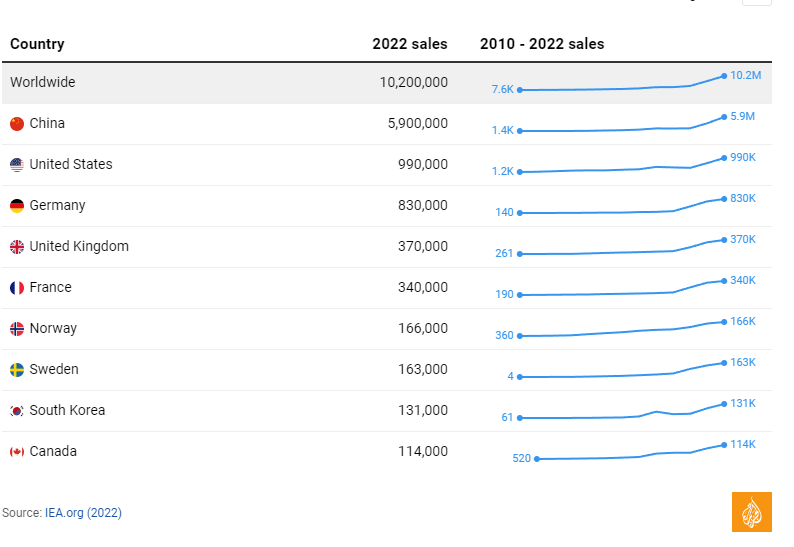Click the France flag icon
The height and width of the screenshot is (547, 794).
(17, 288)
